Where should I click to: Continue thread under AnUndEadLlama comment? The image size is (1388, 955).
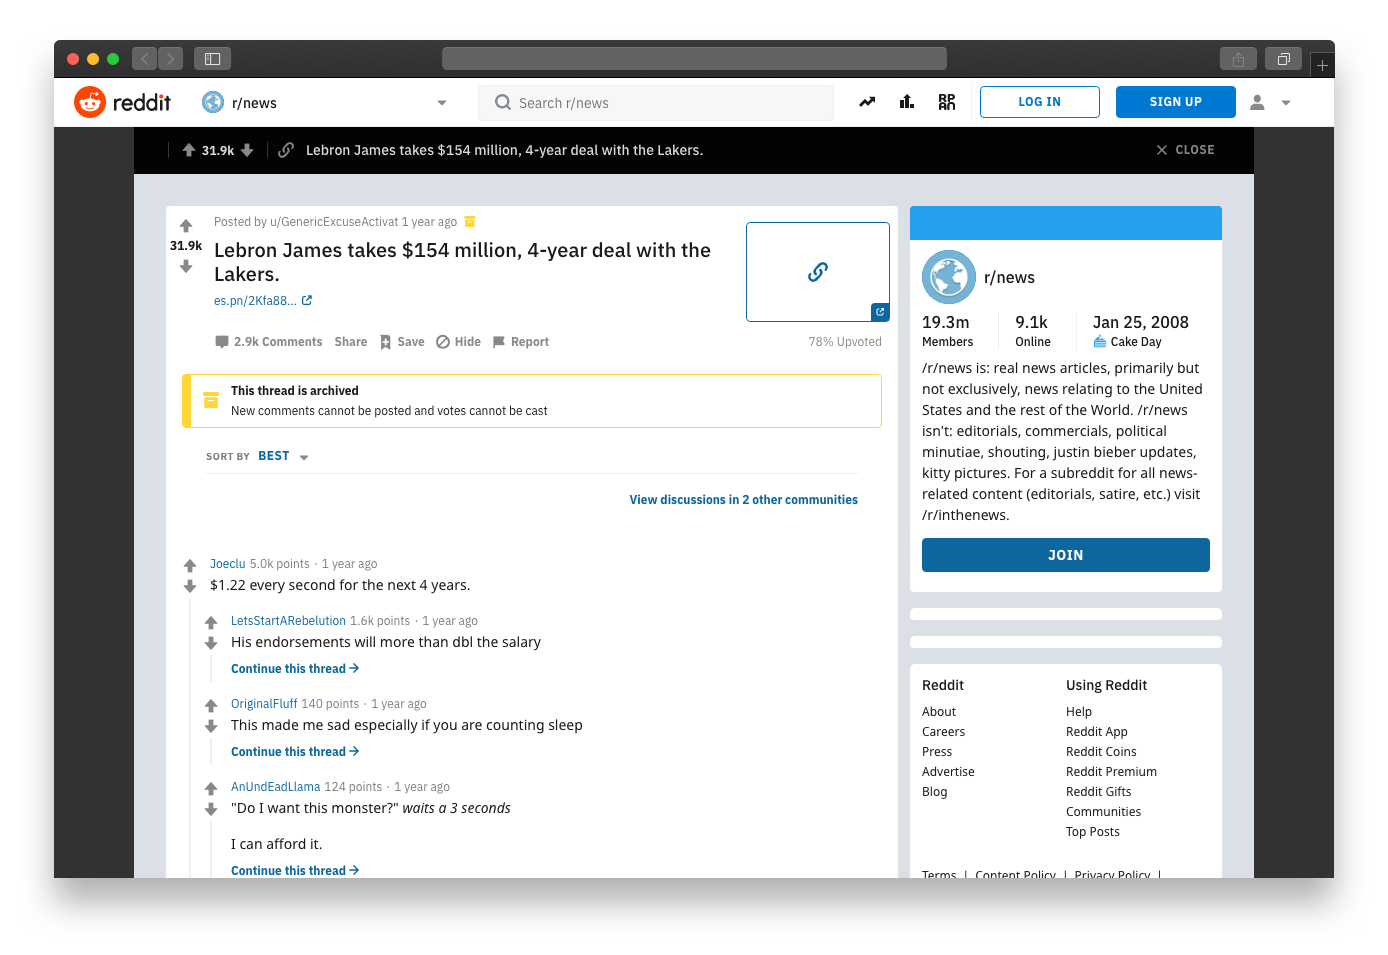pyautogui.click(x=295, y=871)
